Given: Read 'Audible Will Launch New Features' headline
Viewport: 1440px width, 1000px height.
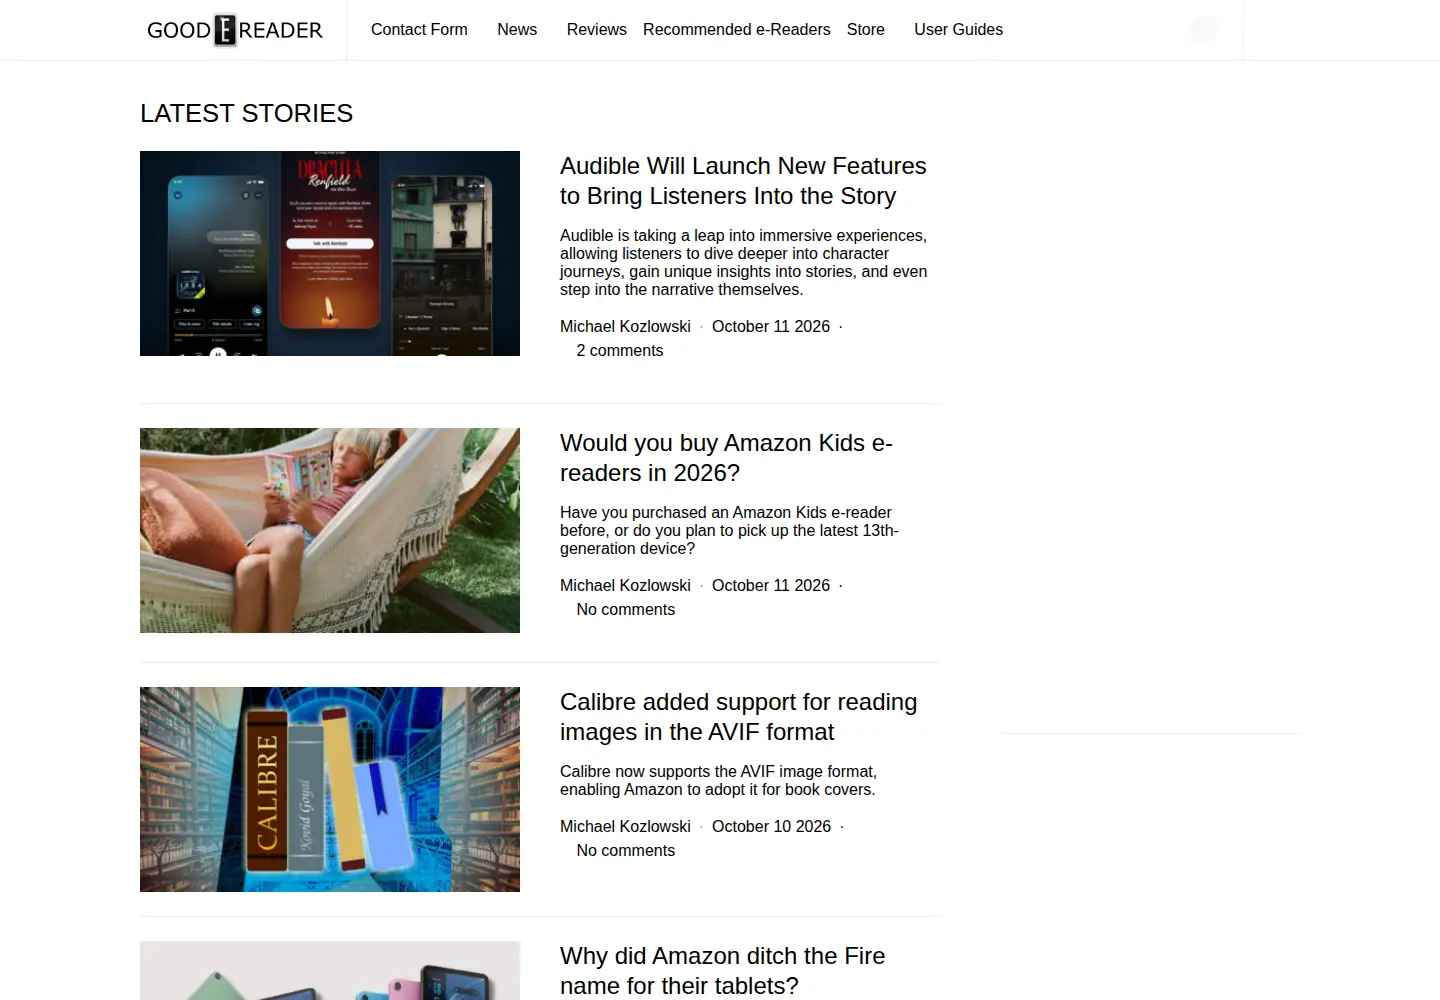Looking at the screenshot, I should coord(743,181).
